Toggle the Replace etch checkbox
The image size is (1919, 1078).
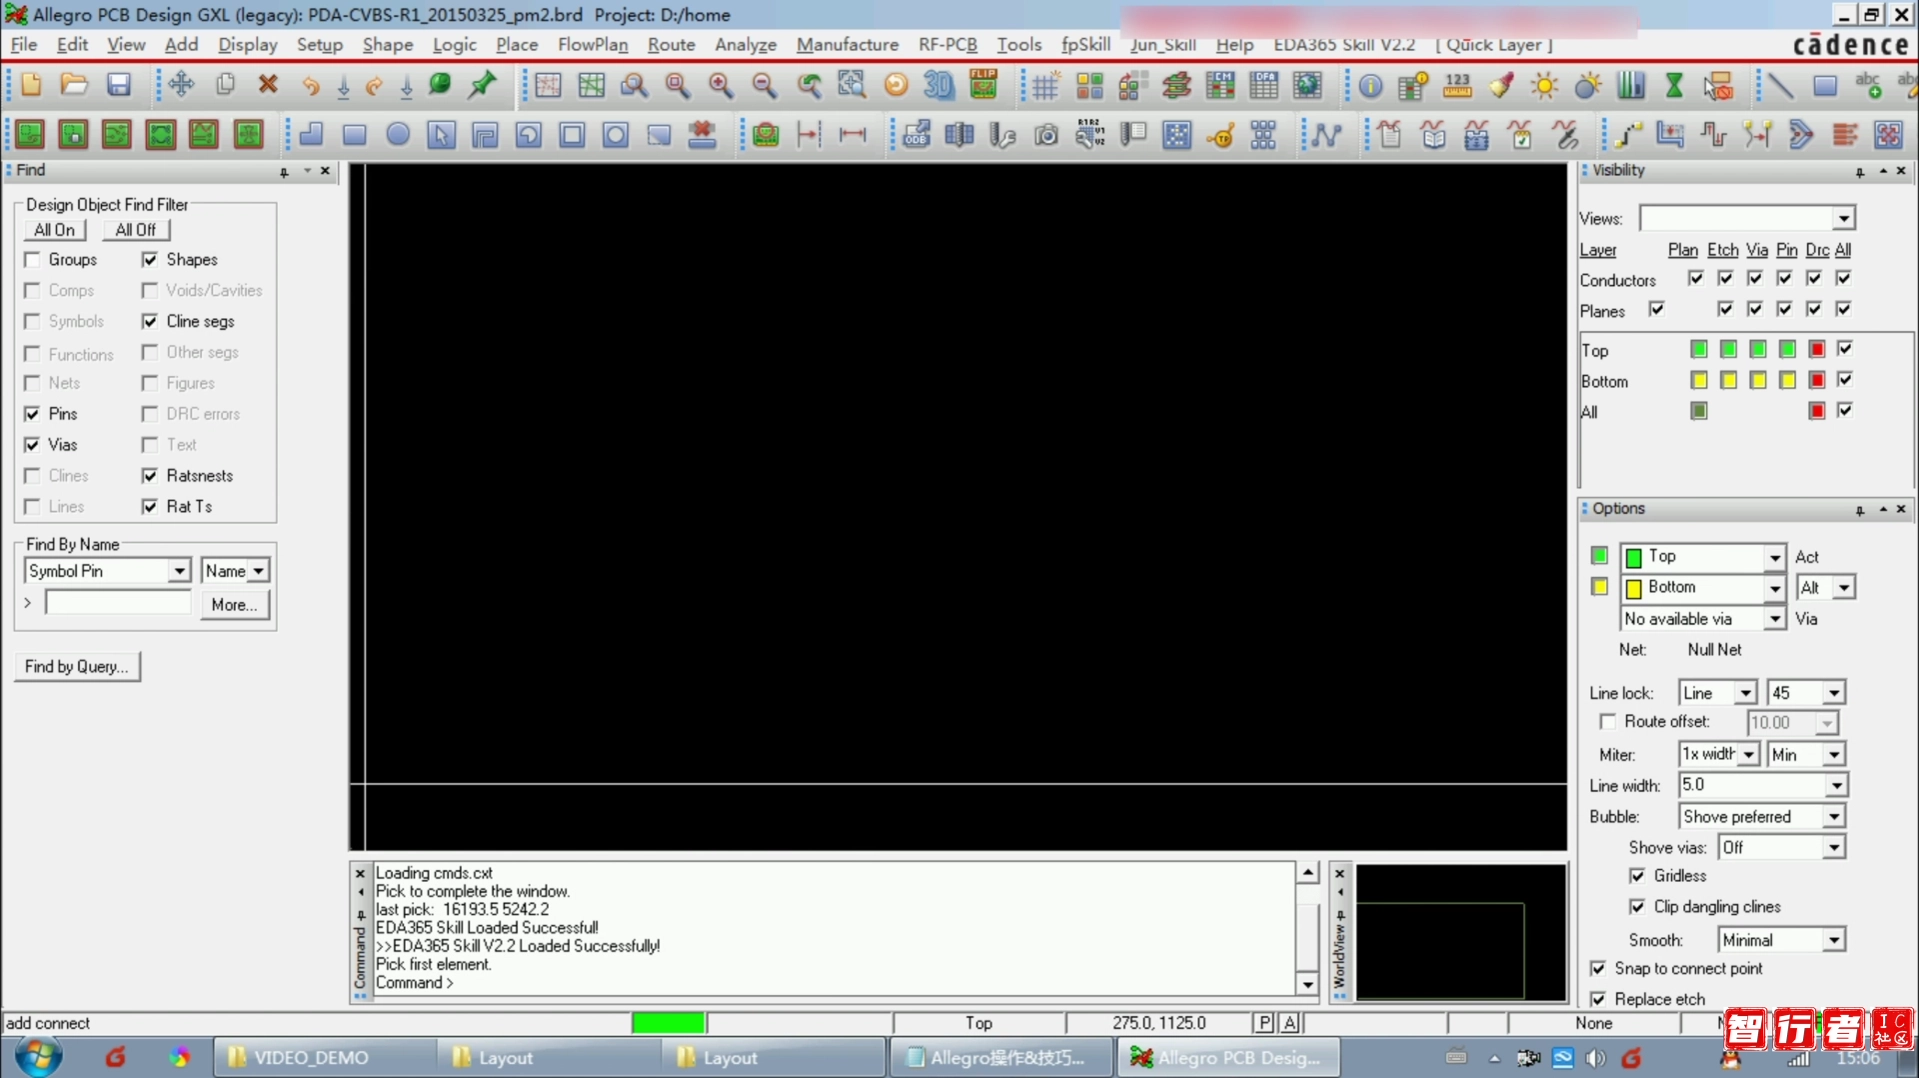coord(1598,999)
